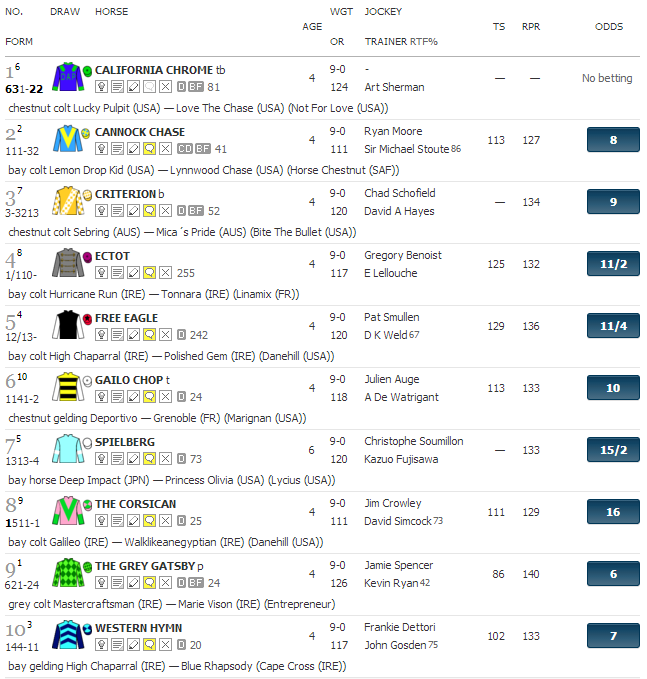Open the FREE EAGLE horse name link

coord(126,318)
